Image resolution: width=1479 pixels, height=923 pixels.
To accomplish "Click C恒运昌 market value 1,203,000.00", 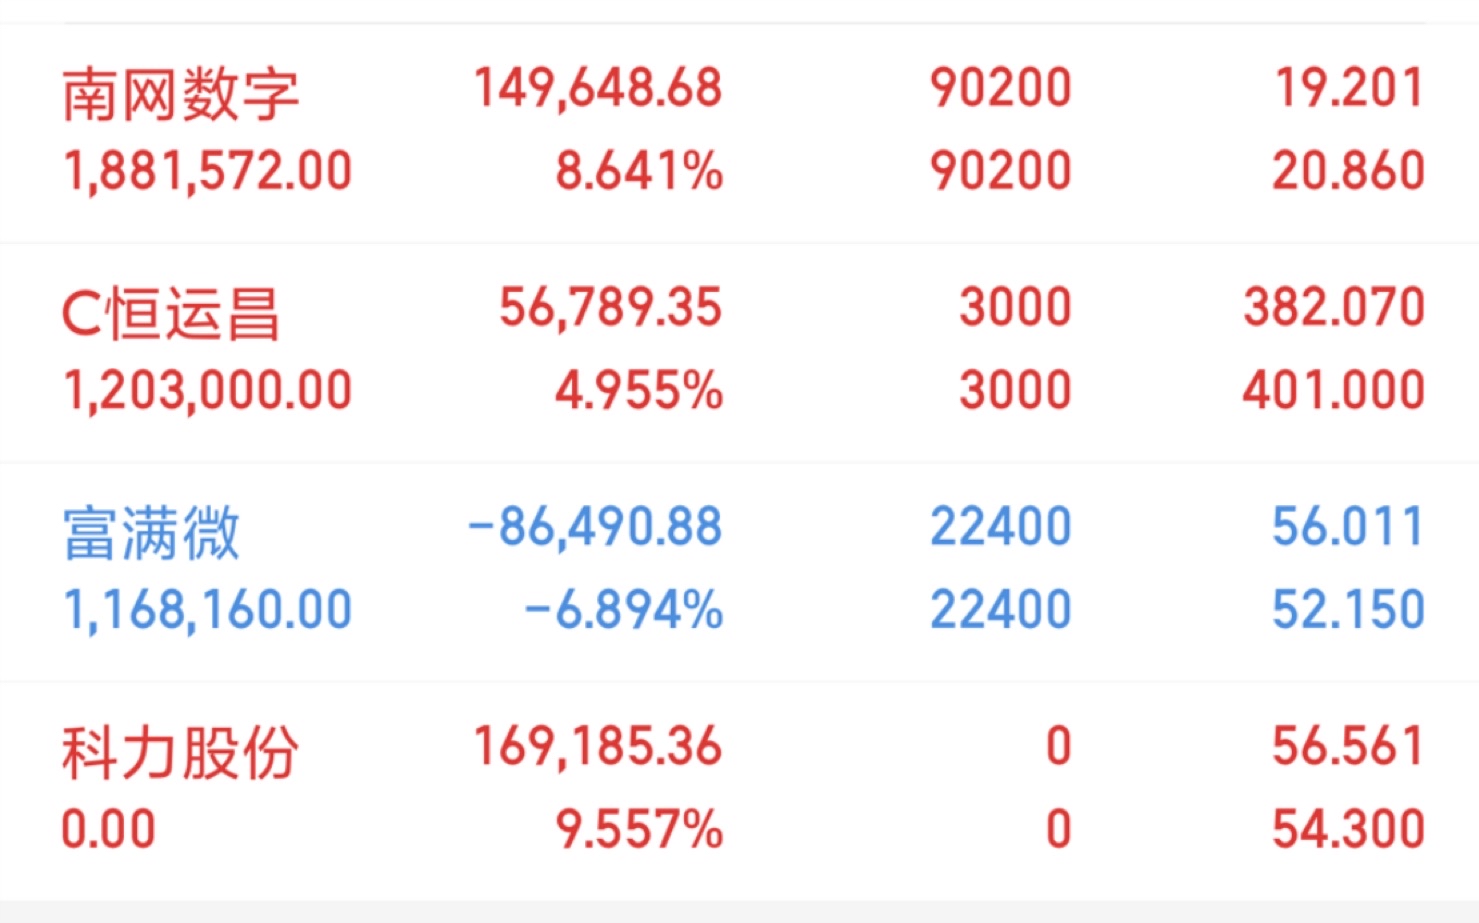I will click(207, 390).
